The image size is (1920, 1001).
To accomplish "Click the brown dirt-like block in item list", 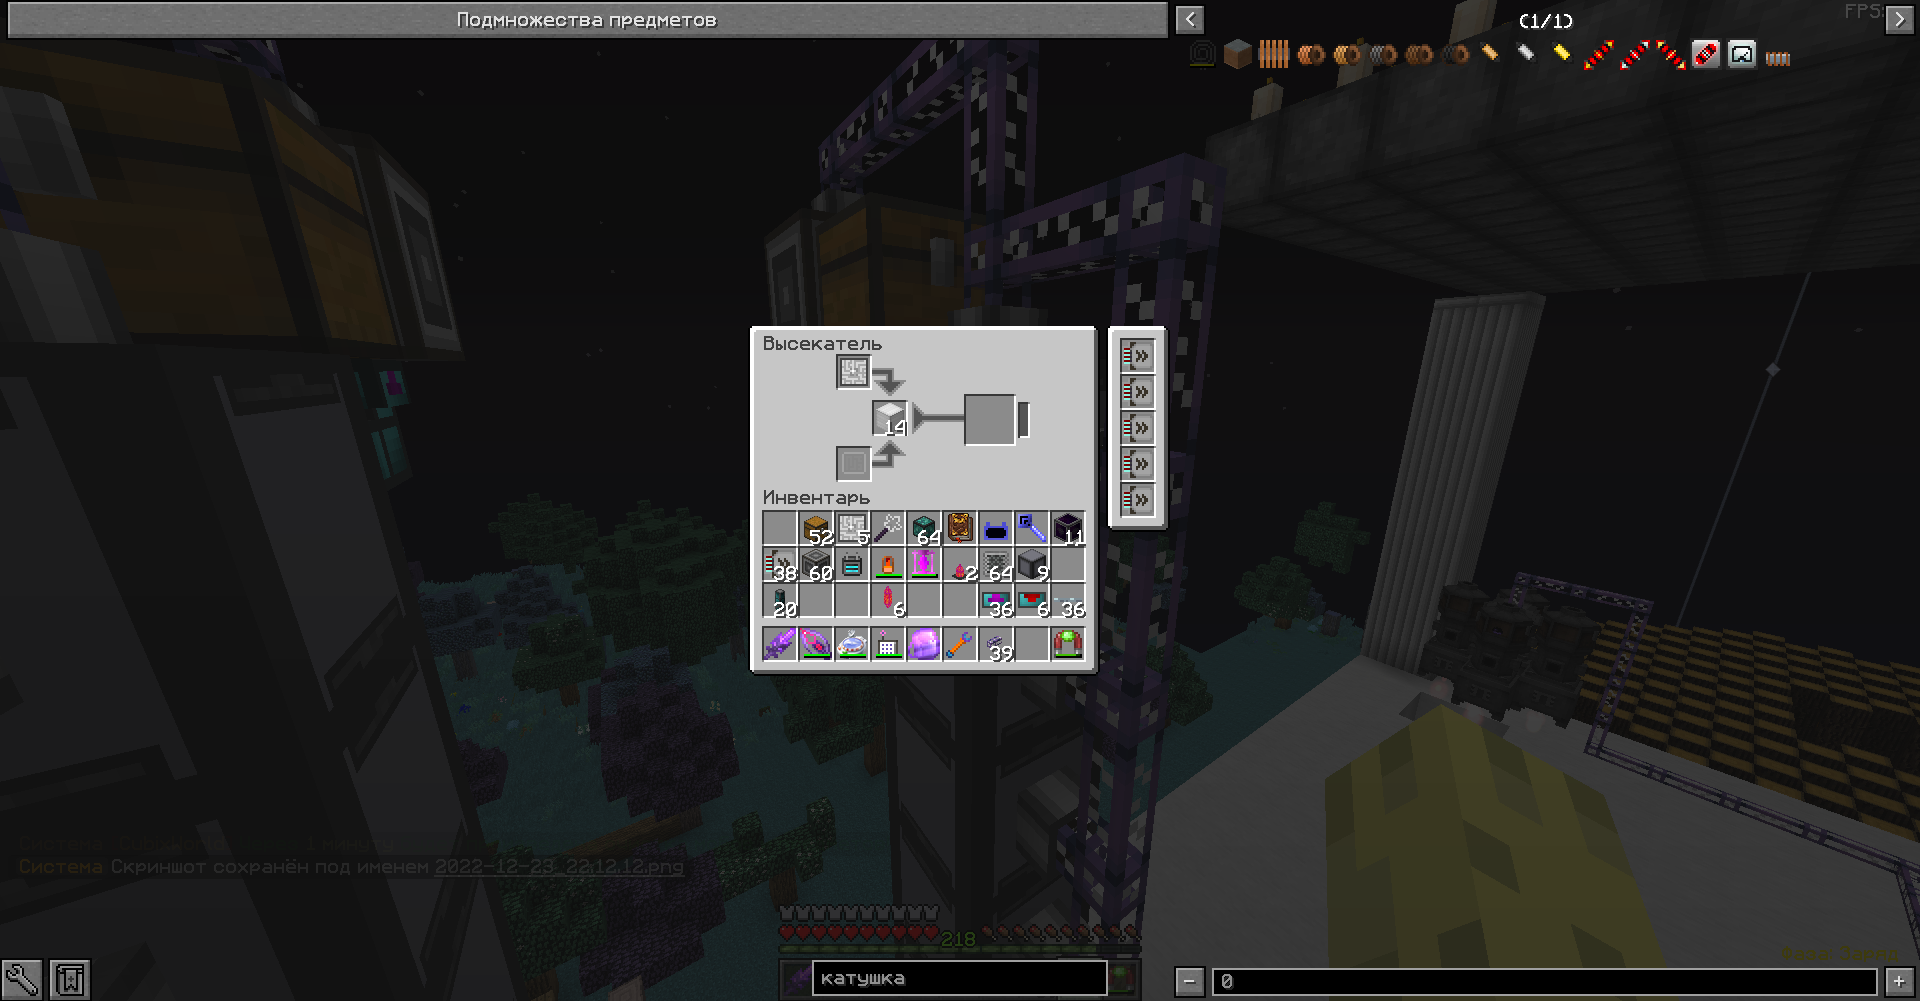I will (x=1238, y=55).
